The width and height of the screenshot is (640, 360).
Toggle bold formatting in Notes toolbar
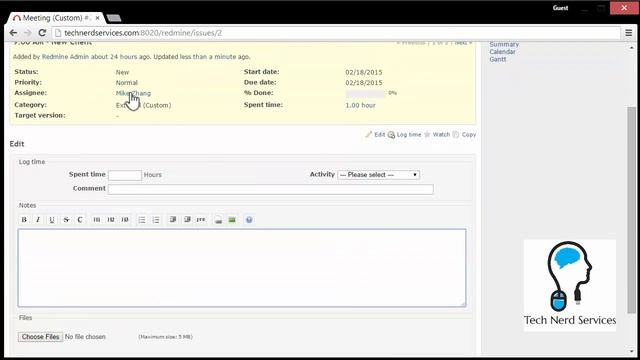tap(24, 220)
